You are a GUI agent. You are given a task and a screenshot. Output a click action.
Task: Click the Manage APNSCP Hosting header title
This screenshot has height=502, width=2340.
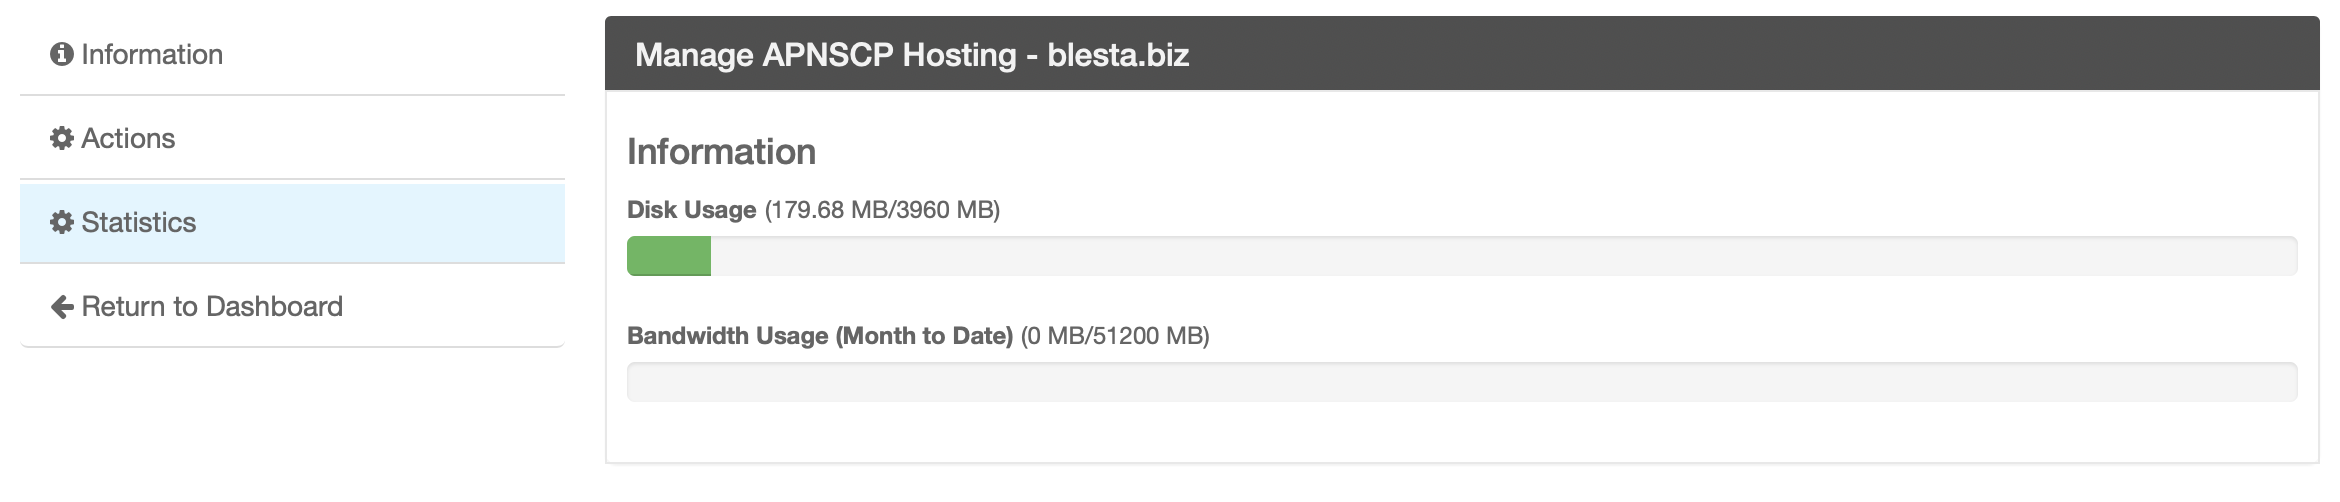coord(825,55)
